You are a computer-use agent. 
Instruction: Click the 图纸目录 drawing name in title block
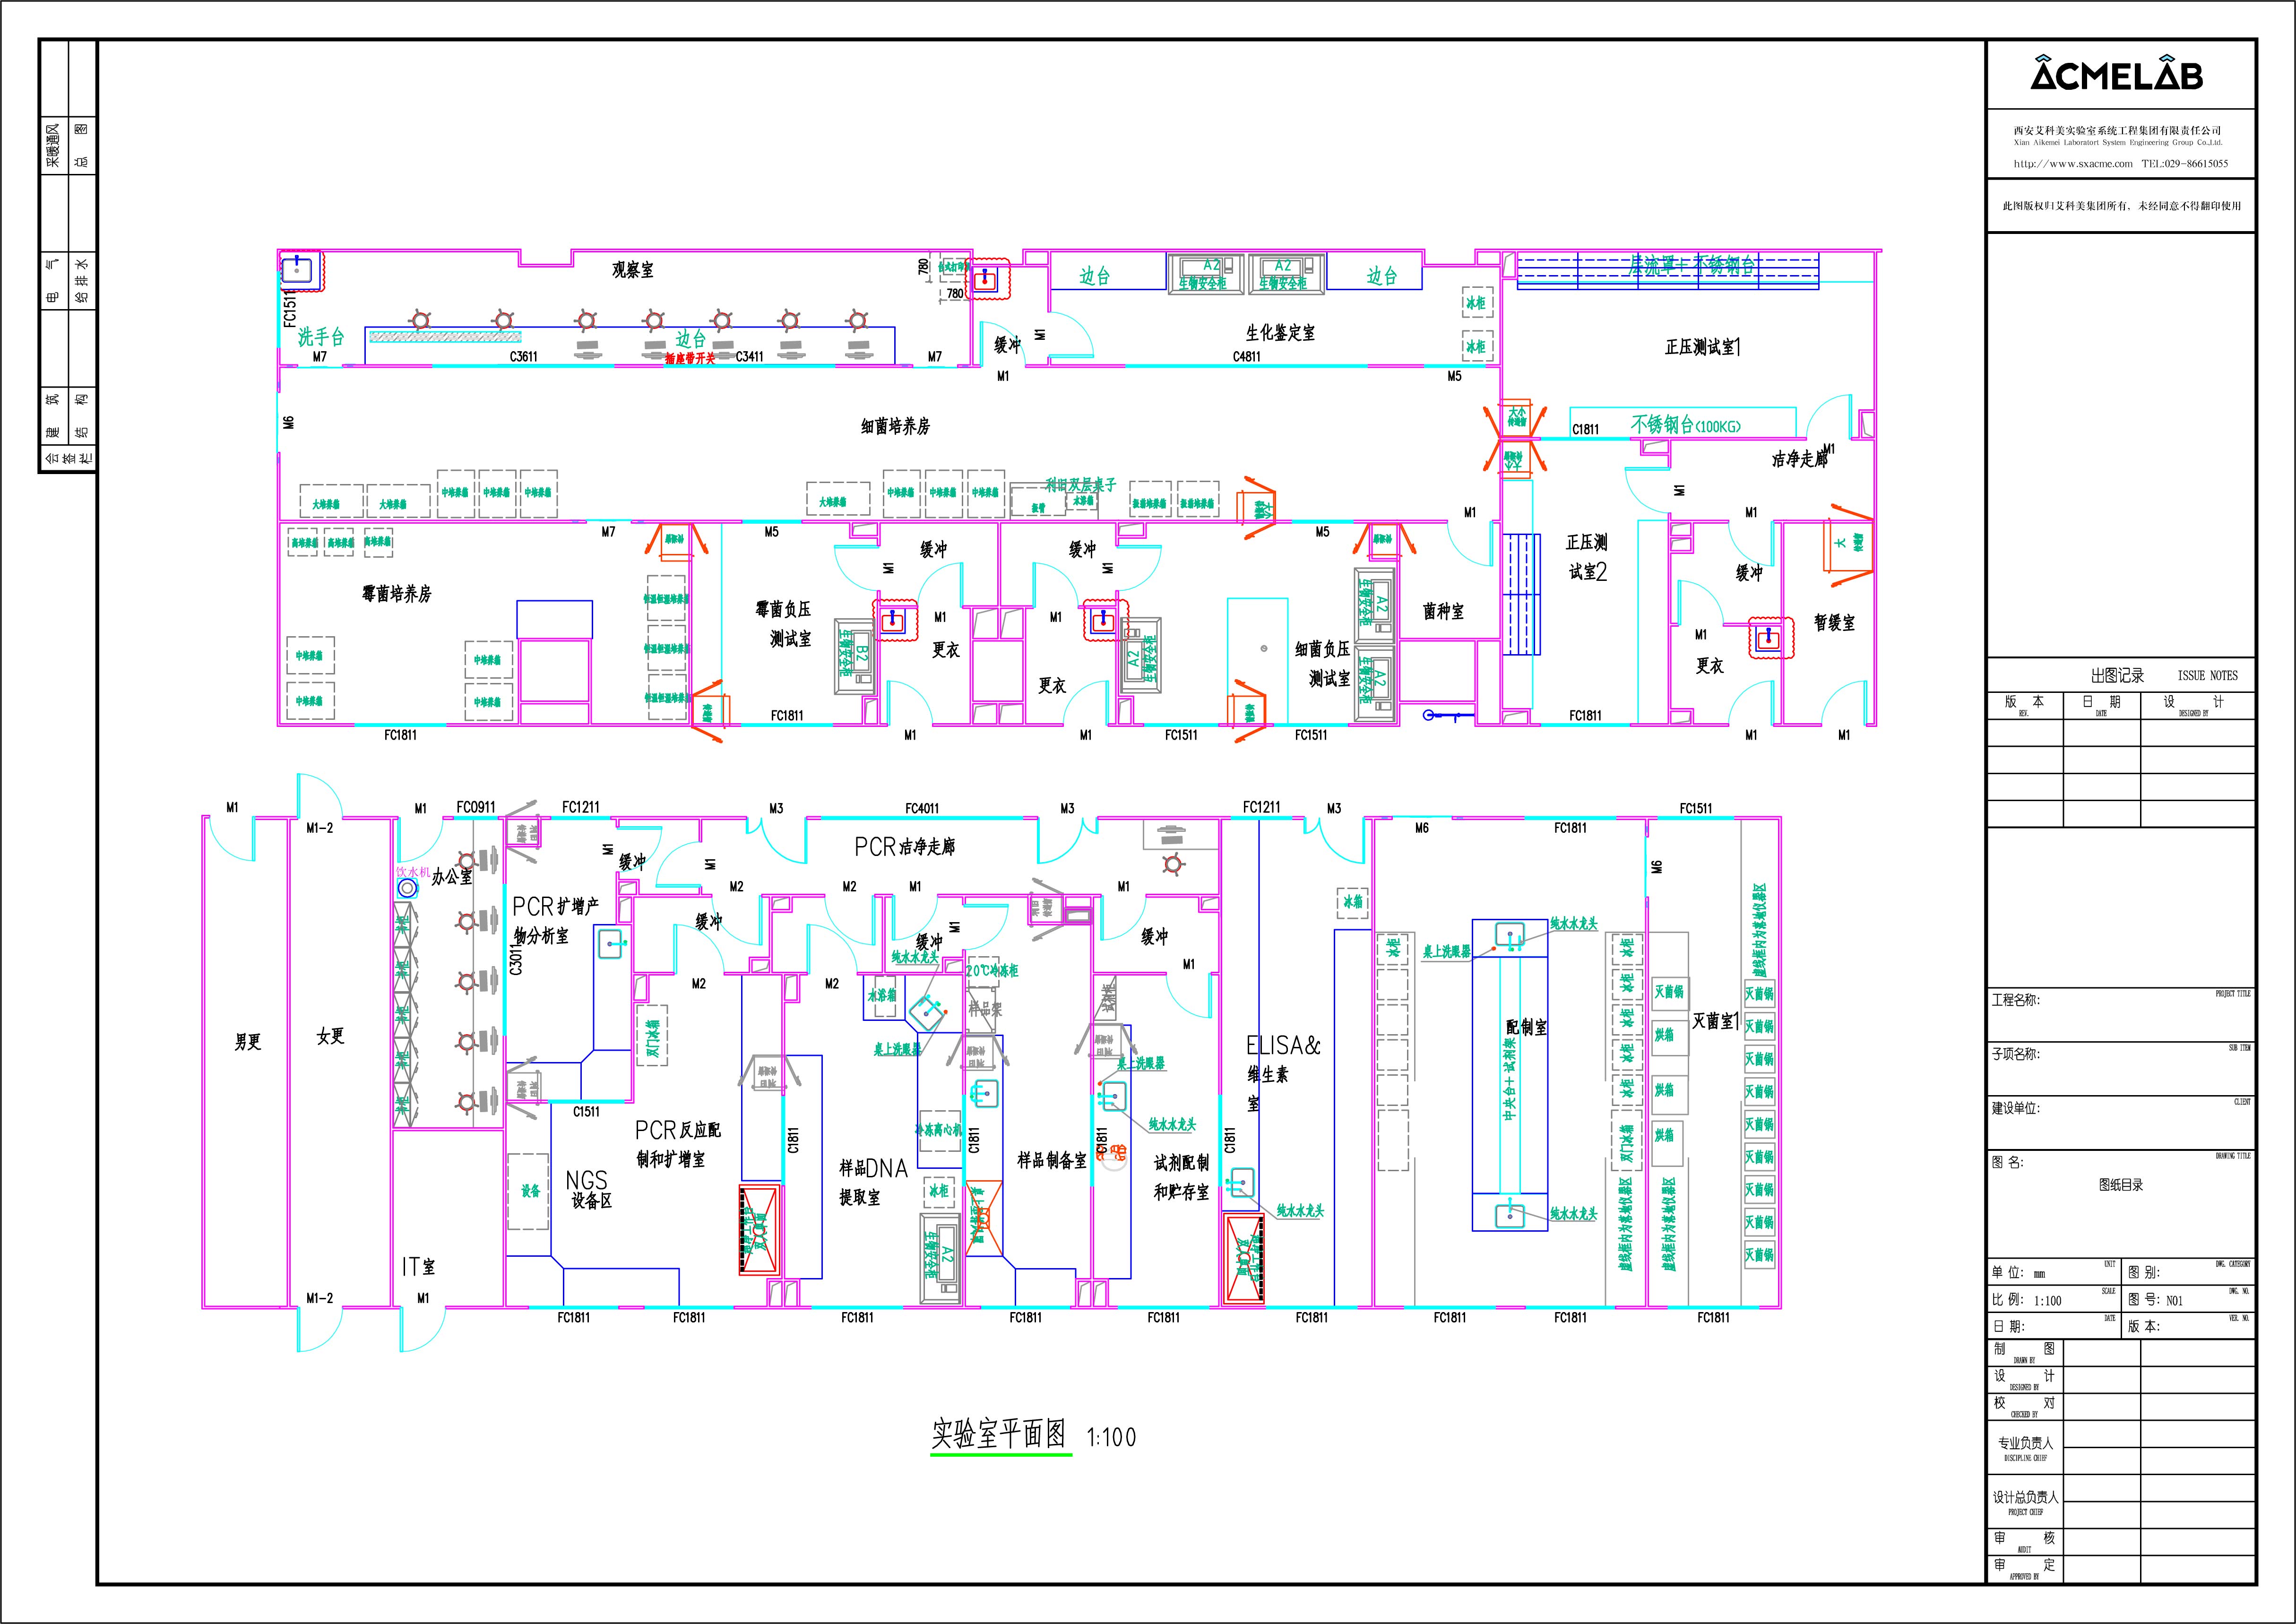(x=2120, y=1185)
